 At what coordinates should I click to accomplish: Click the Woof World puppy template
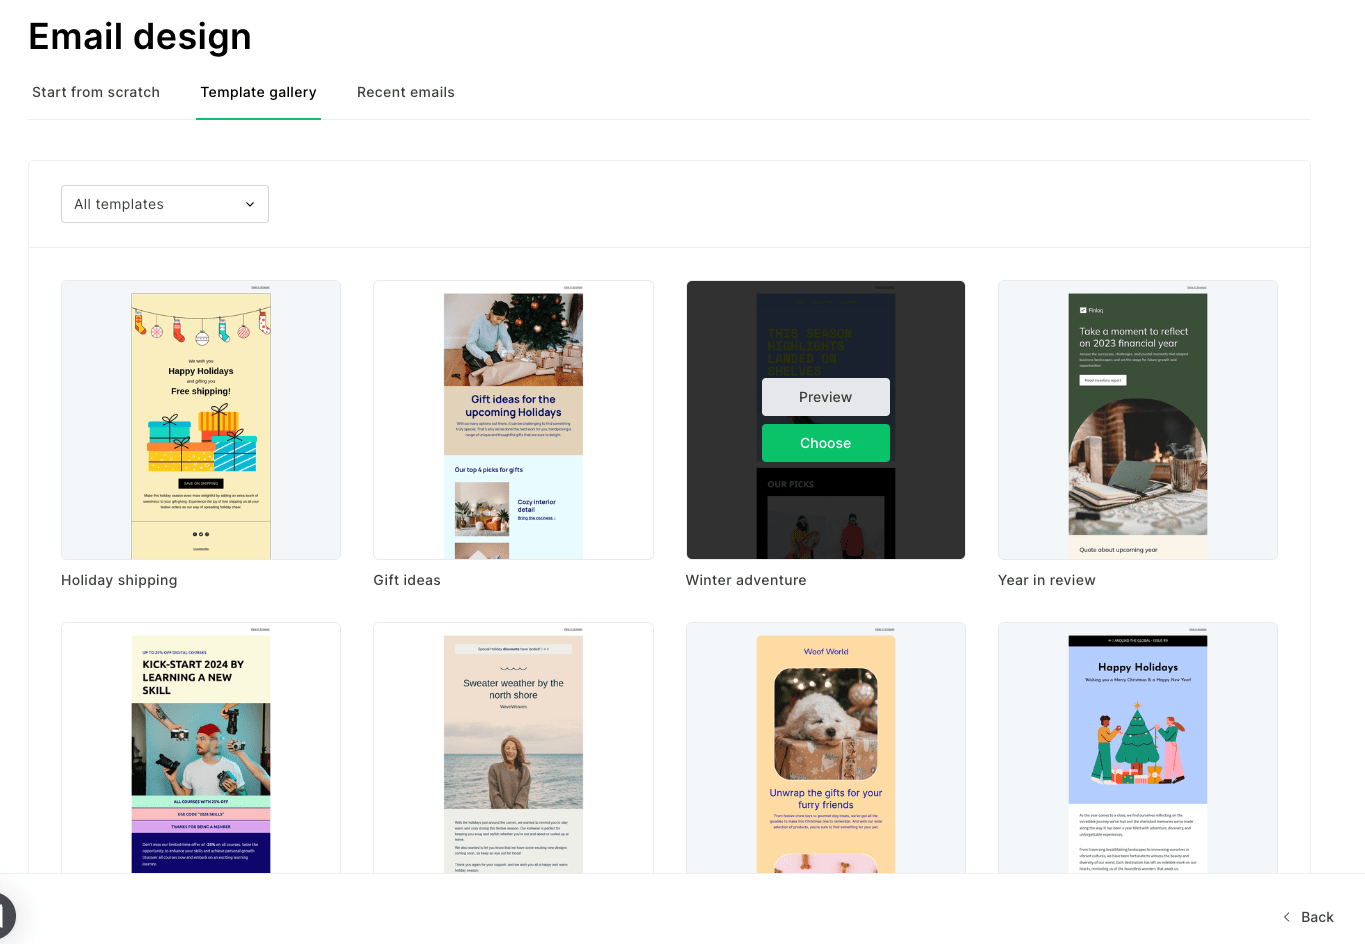point(825,750)
